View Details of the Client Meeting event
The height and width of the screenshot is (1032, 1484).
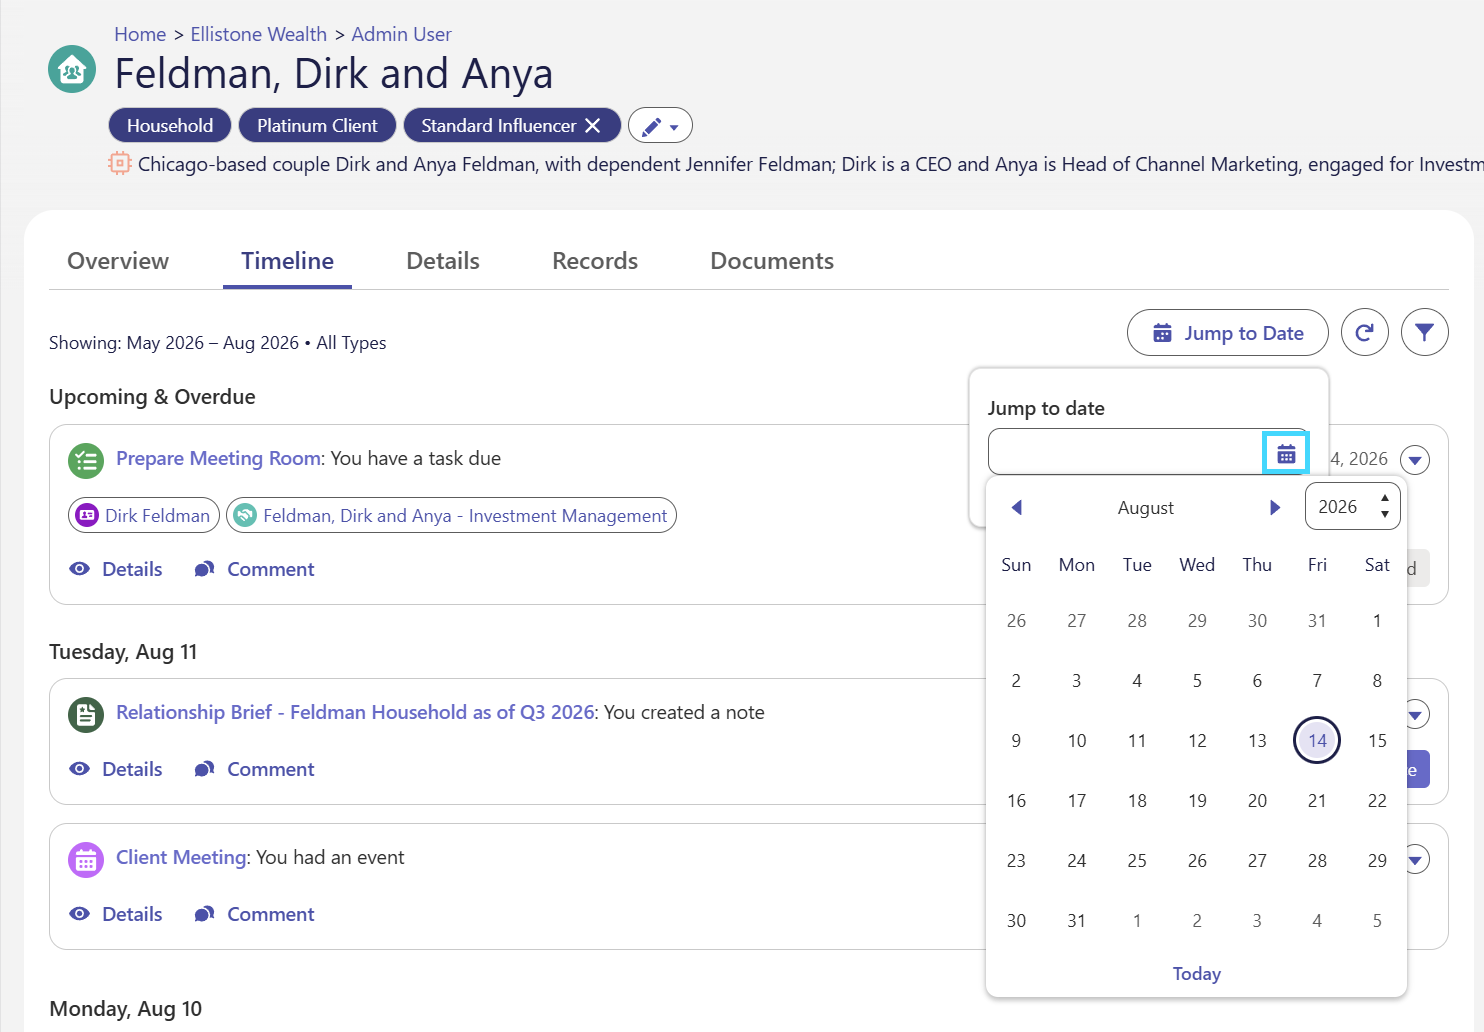click(x=116, y=915)
